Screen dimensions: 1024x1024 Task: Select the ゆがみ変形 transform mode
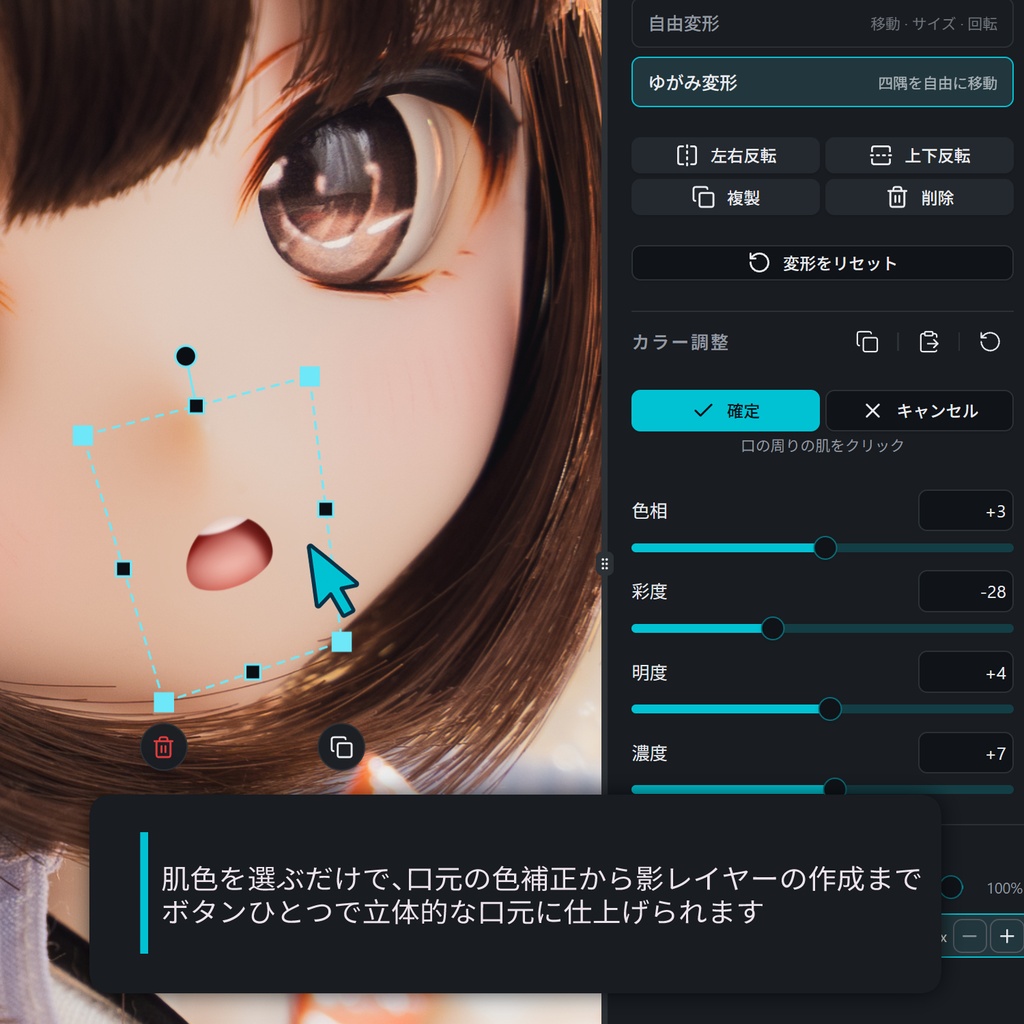(822, 82)
